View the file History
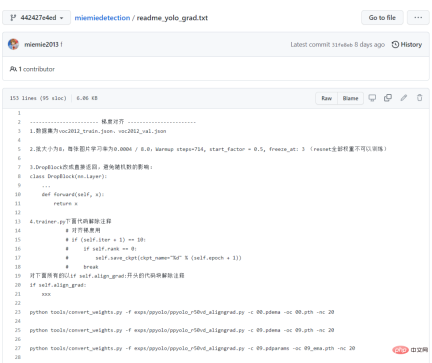 407,45
